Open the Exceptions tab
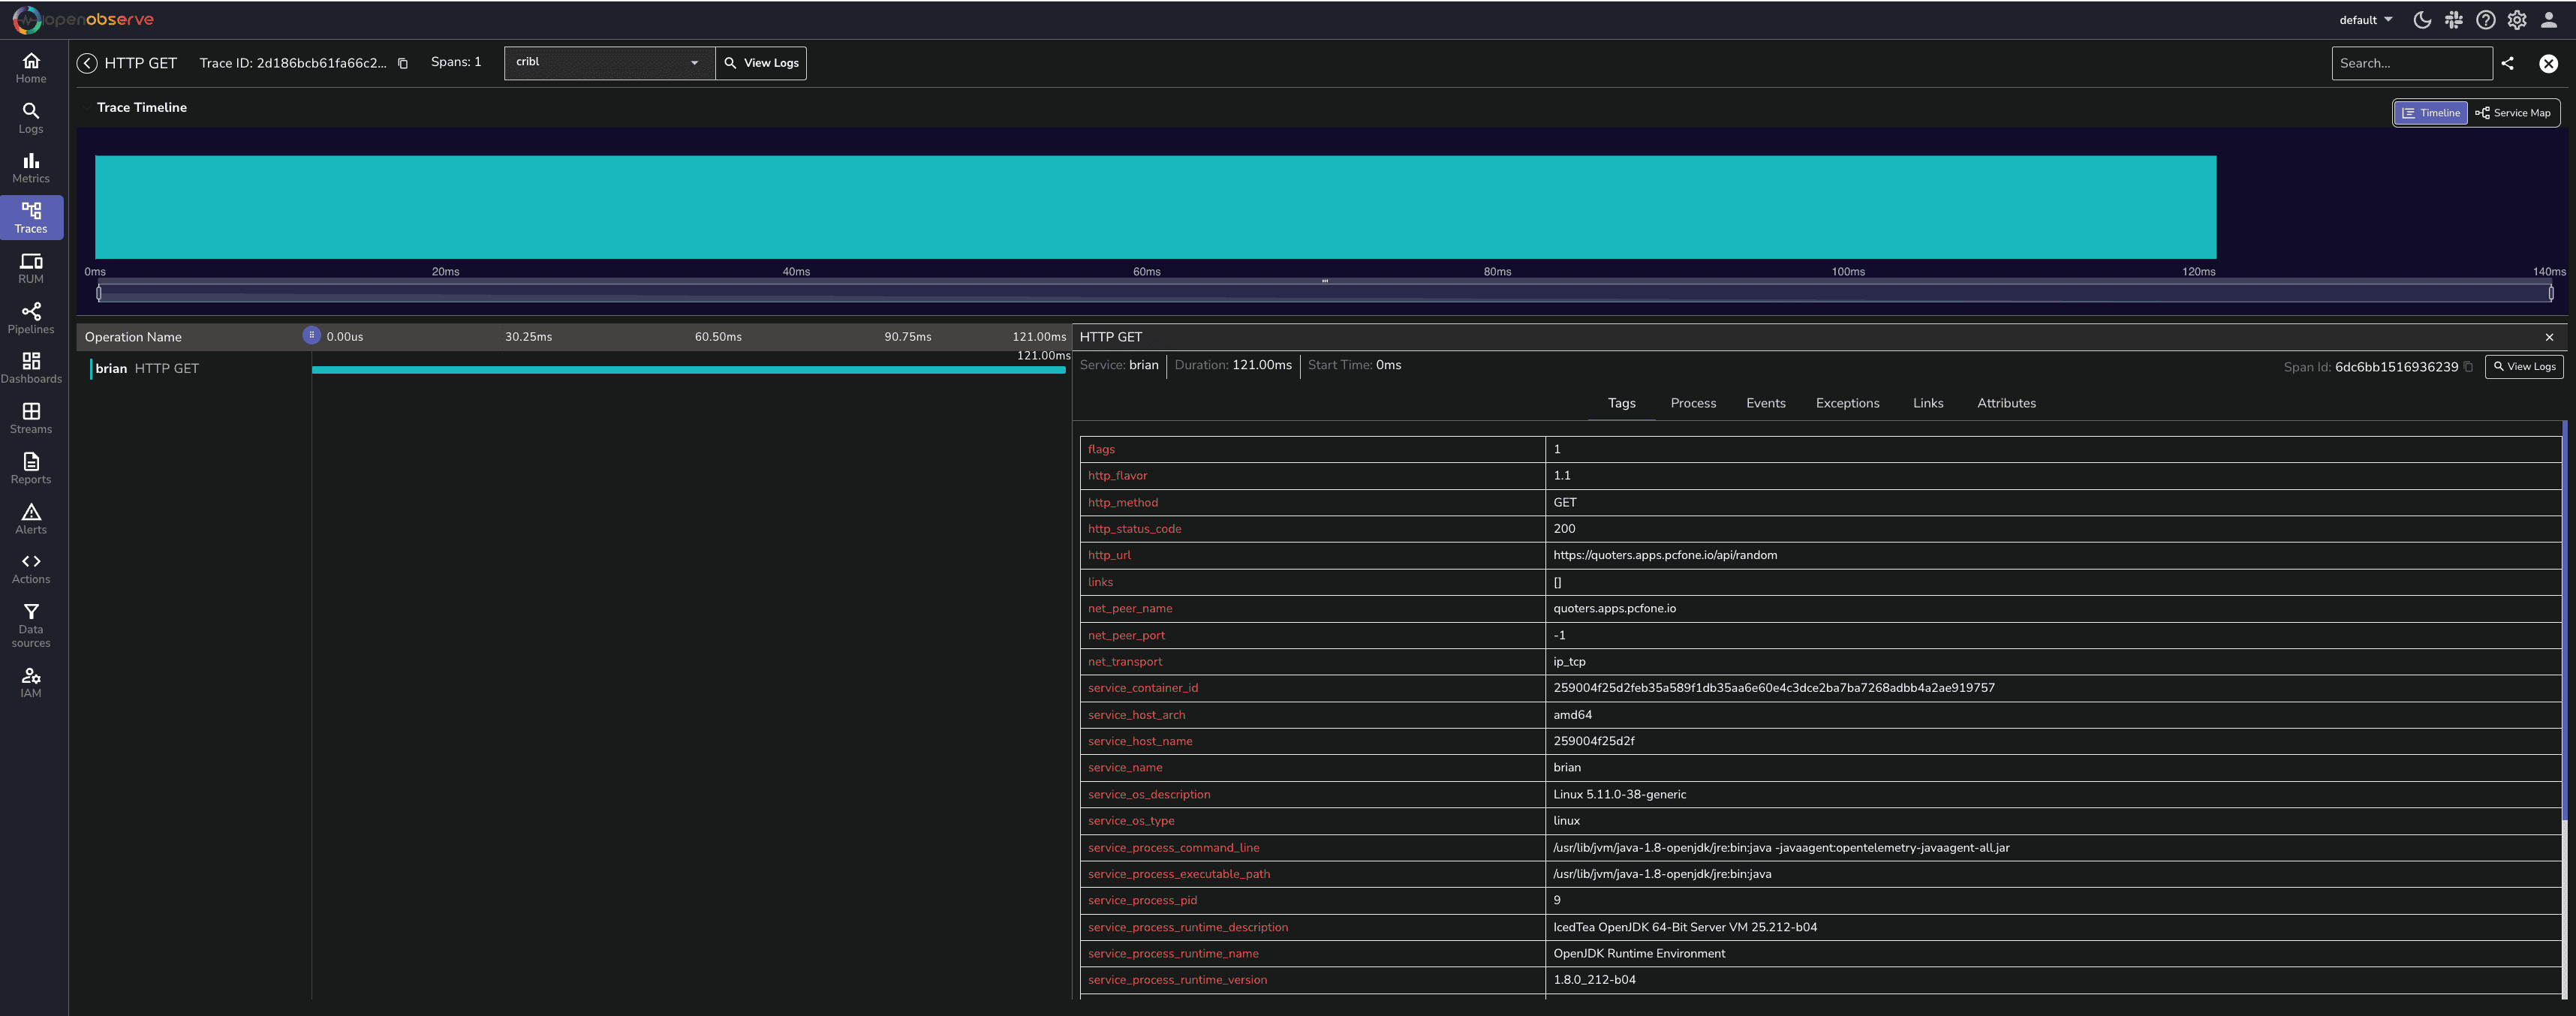The height and width of the screenshot is (1016, 2576). (1847, 403)
